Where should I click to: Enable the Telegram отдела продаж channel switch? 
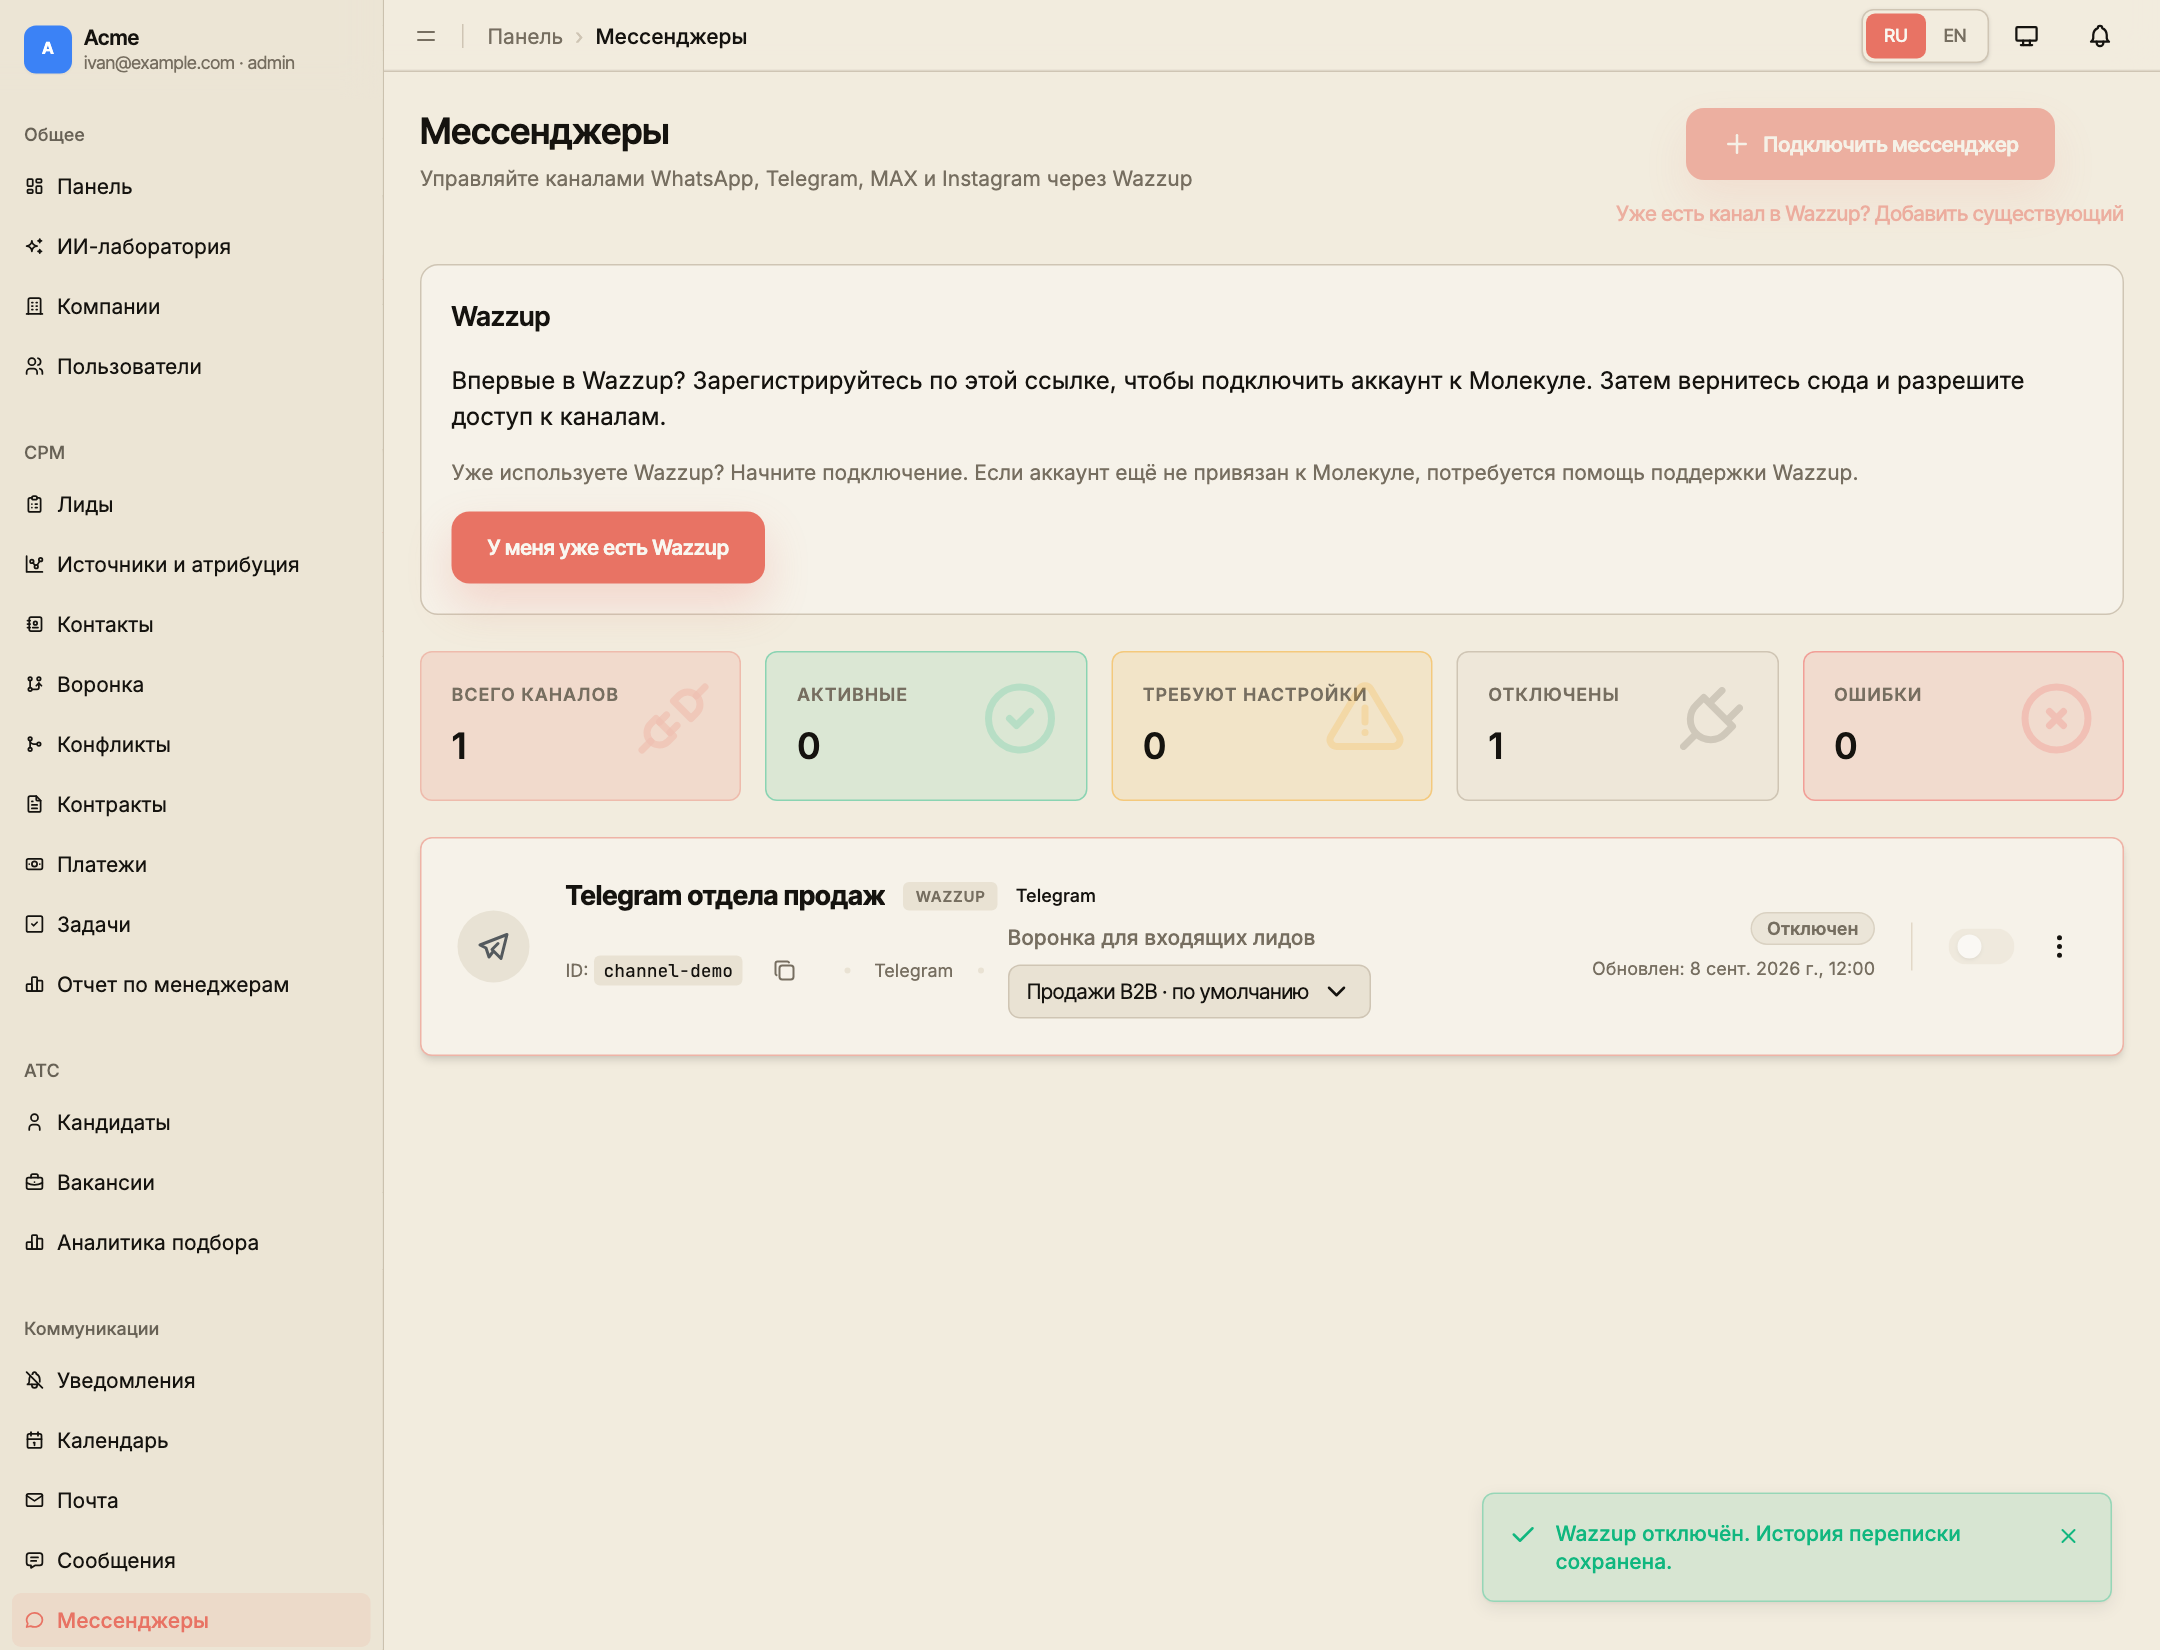[x=1980, y=946]
